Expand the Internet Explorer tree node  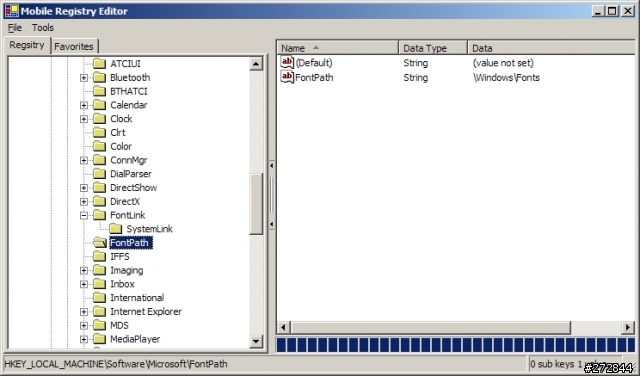point(84,312)
